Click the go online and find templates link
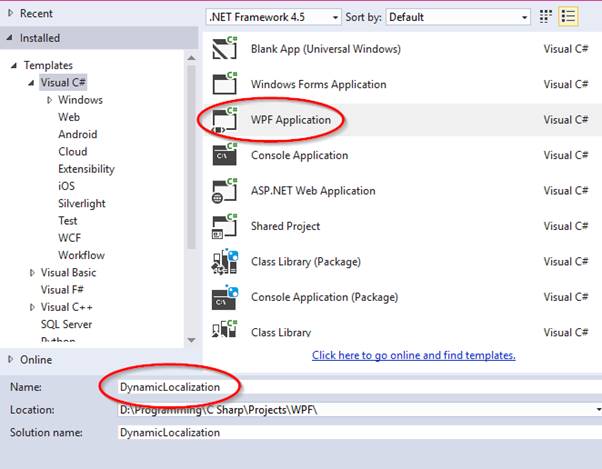The image size is (602, 469). coord(413,355)
